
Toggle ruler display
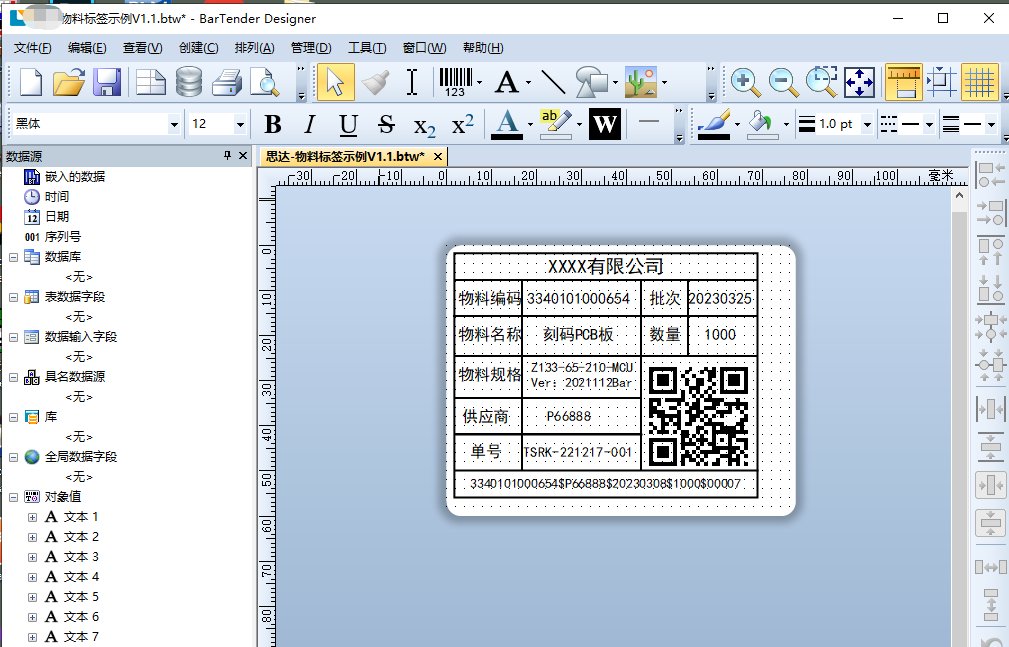click(x=904, y=82)
